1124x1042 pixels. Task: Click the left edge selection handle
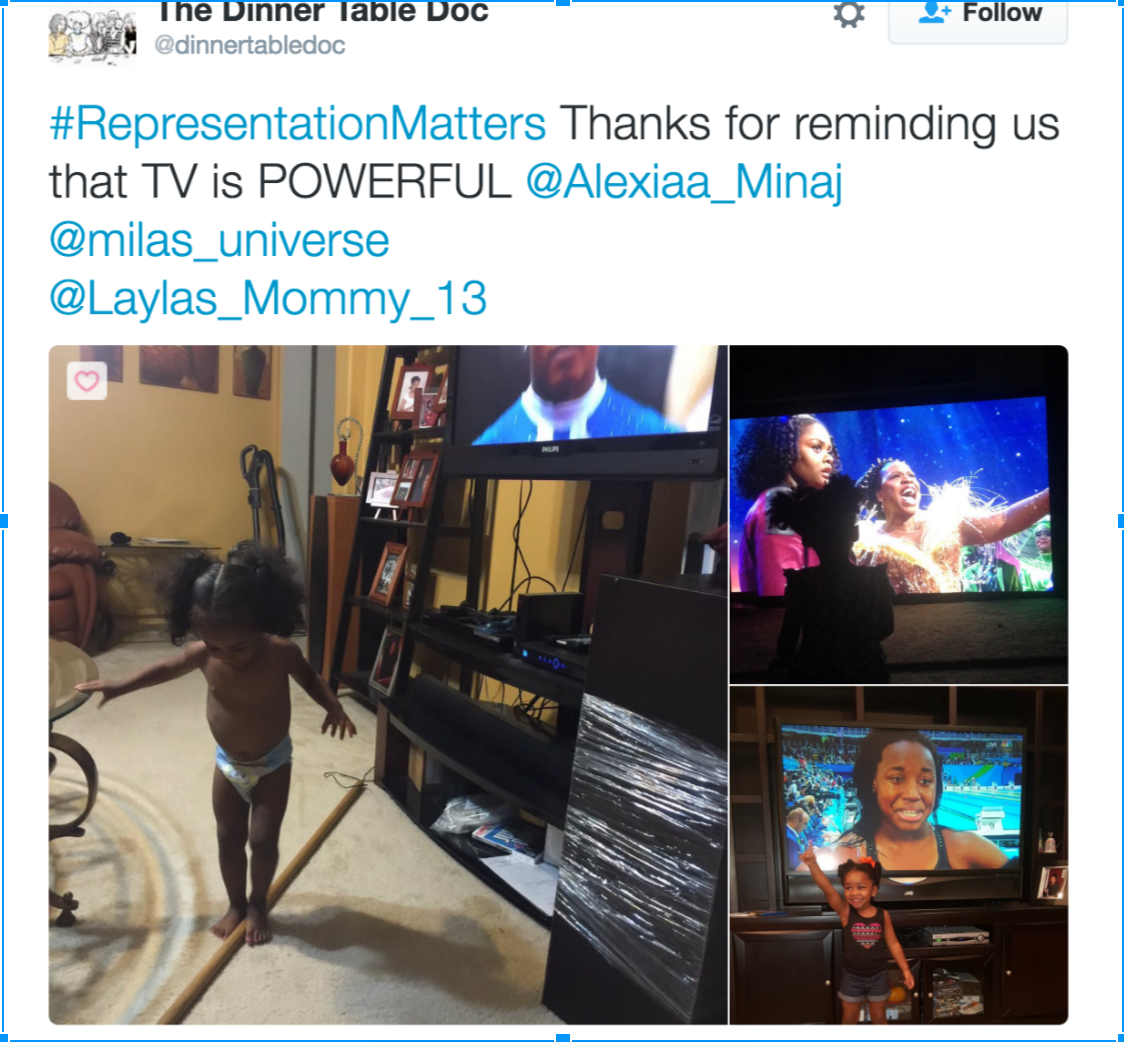3,521
